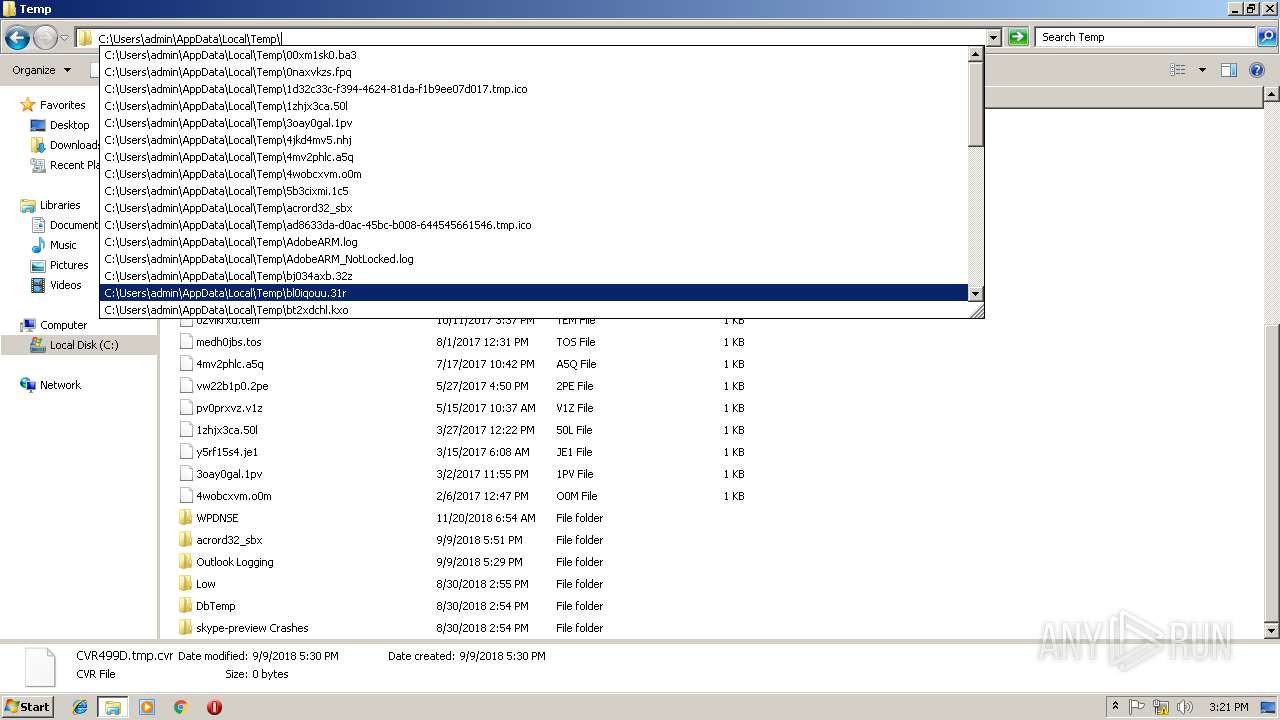Viewport: 1280px width, 720px height.
Task: Open Libraries in navigation pane
Action: pyautogui.click(x=60, y=205)
